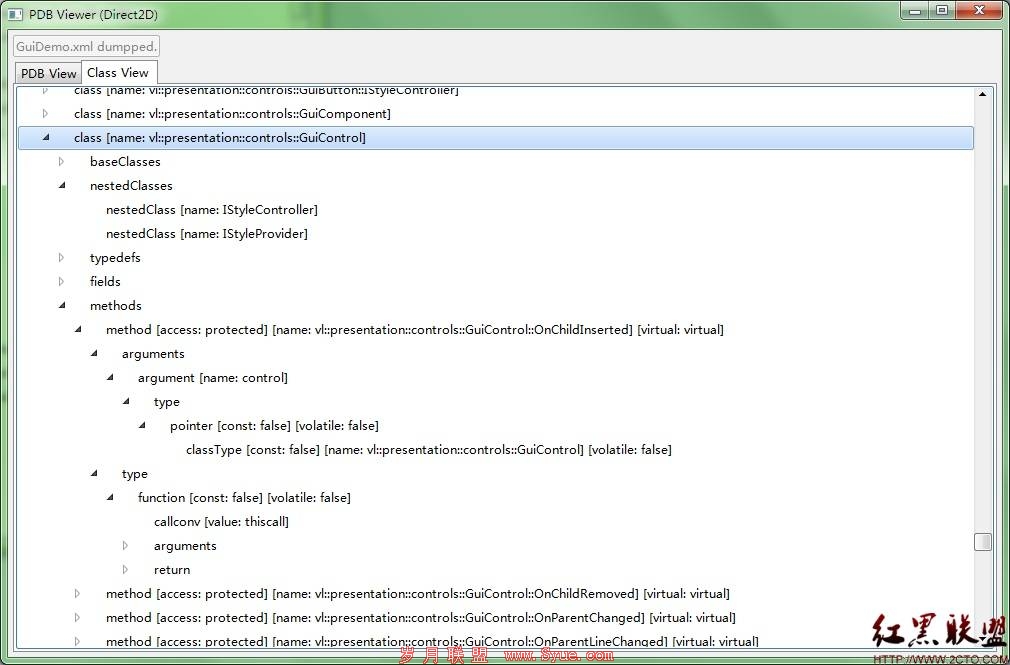This screenshot has width=1010, height=665.
Task: Collapse the OnChildInserted method arrow
Action: click(x=78, y=329)
